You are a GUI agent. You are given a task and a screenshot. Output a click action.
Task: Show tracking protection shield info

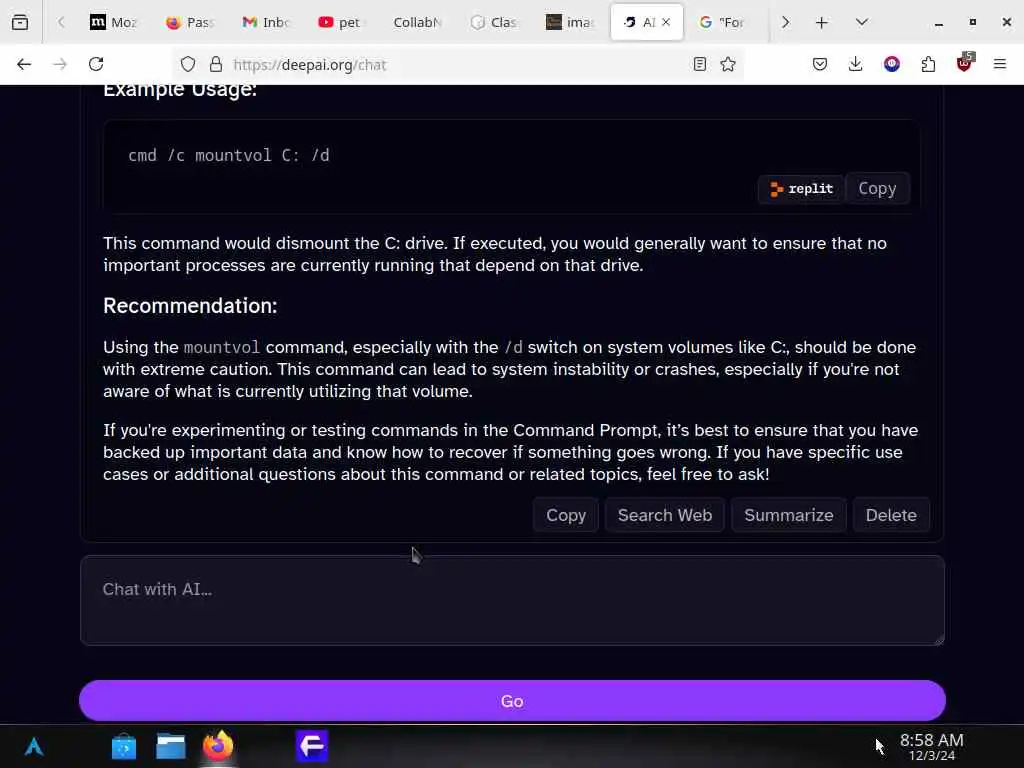tap(188, 65)
